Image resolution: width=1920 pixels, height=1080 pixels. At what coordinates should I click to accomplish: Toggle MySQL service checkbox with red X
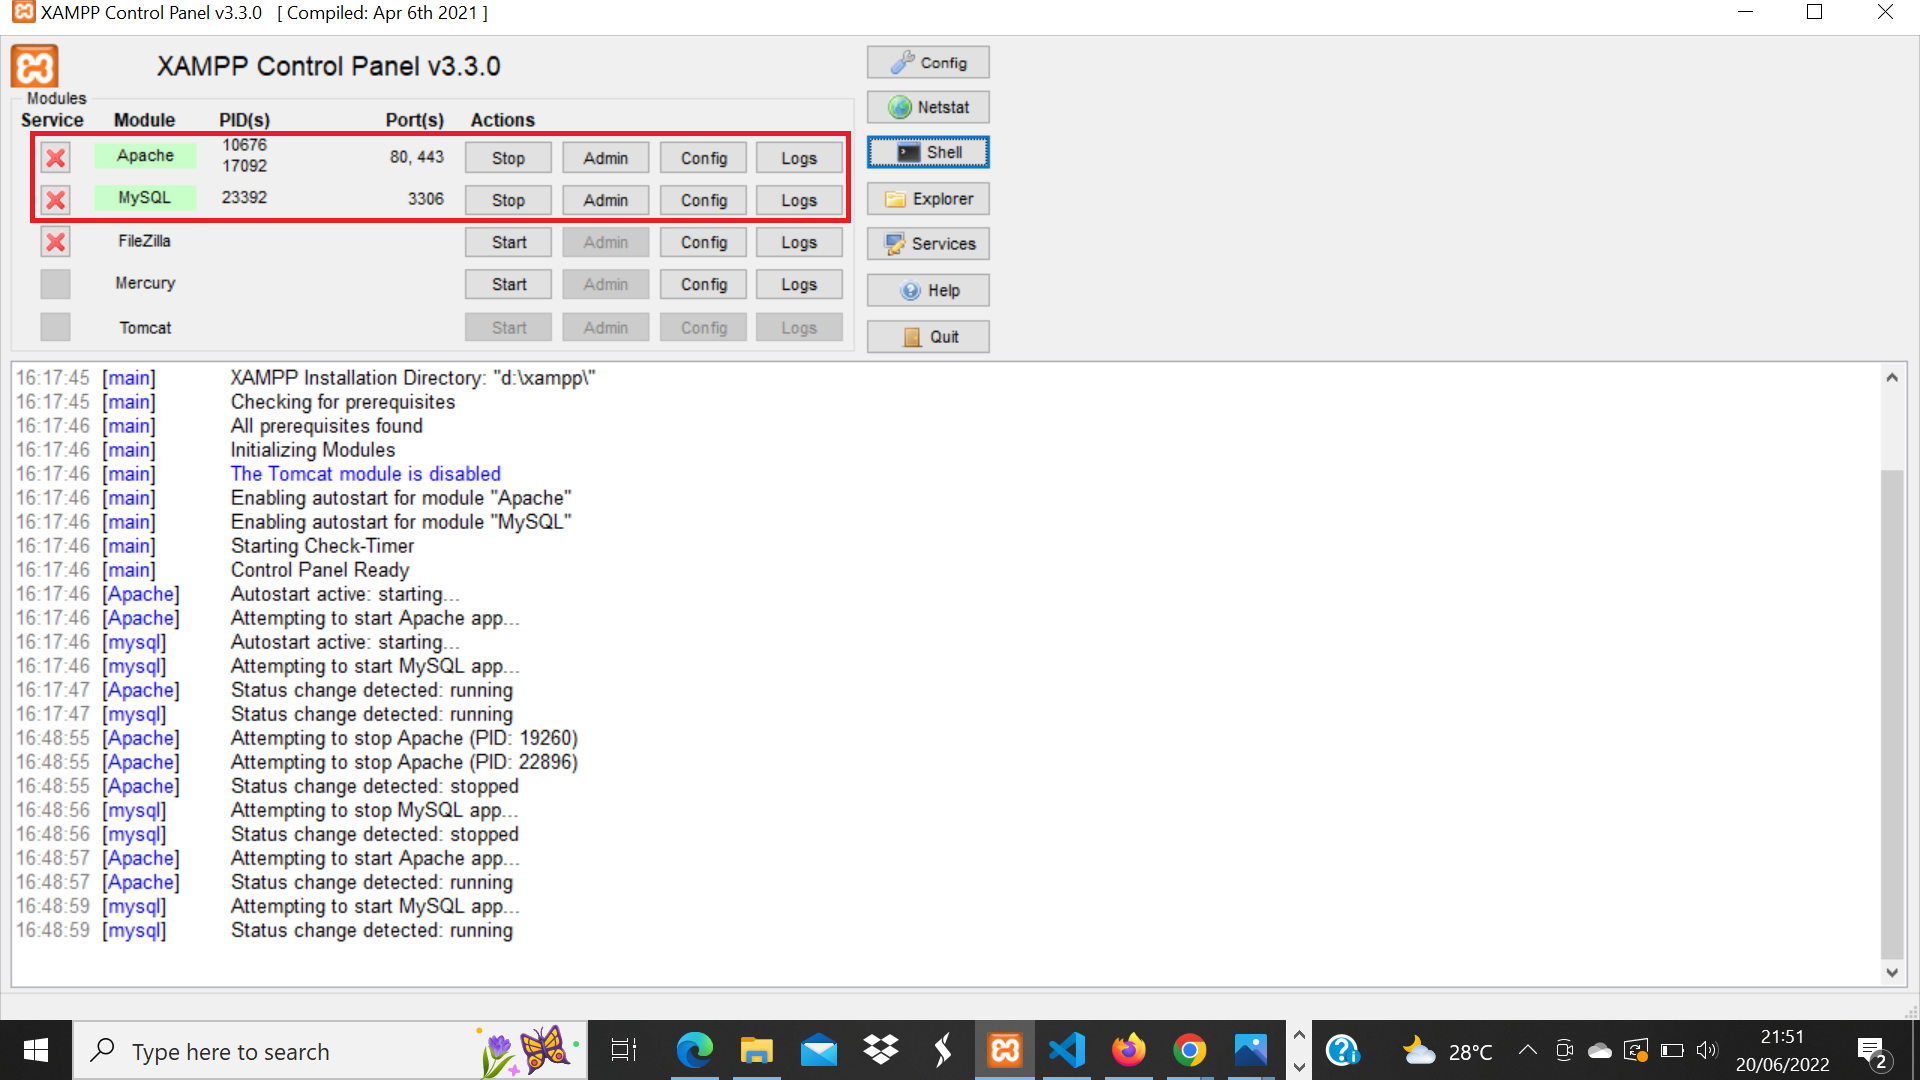pos(56,200)
